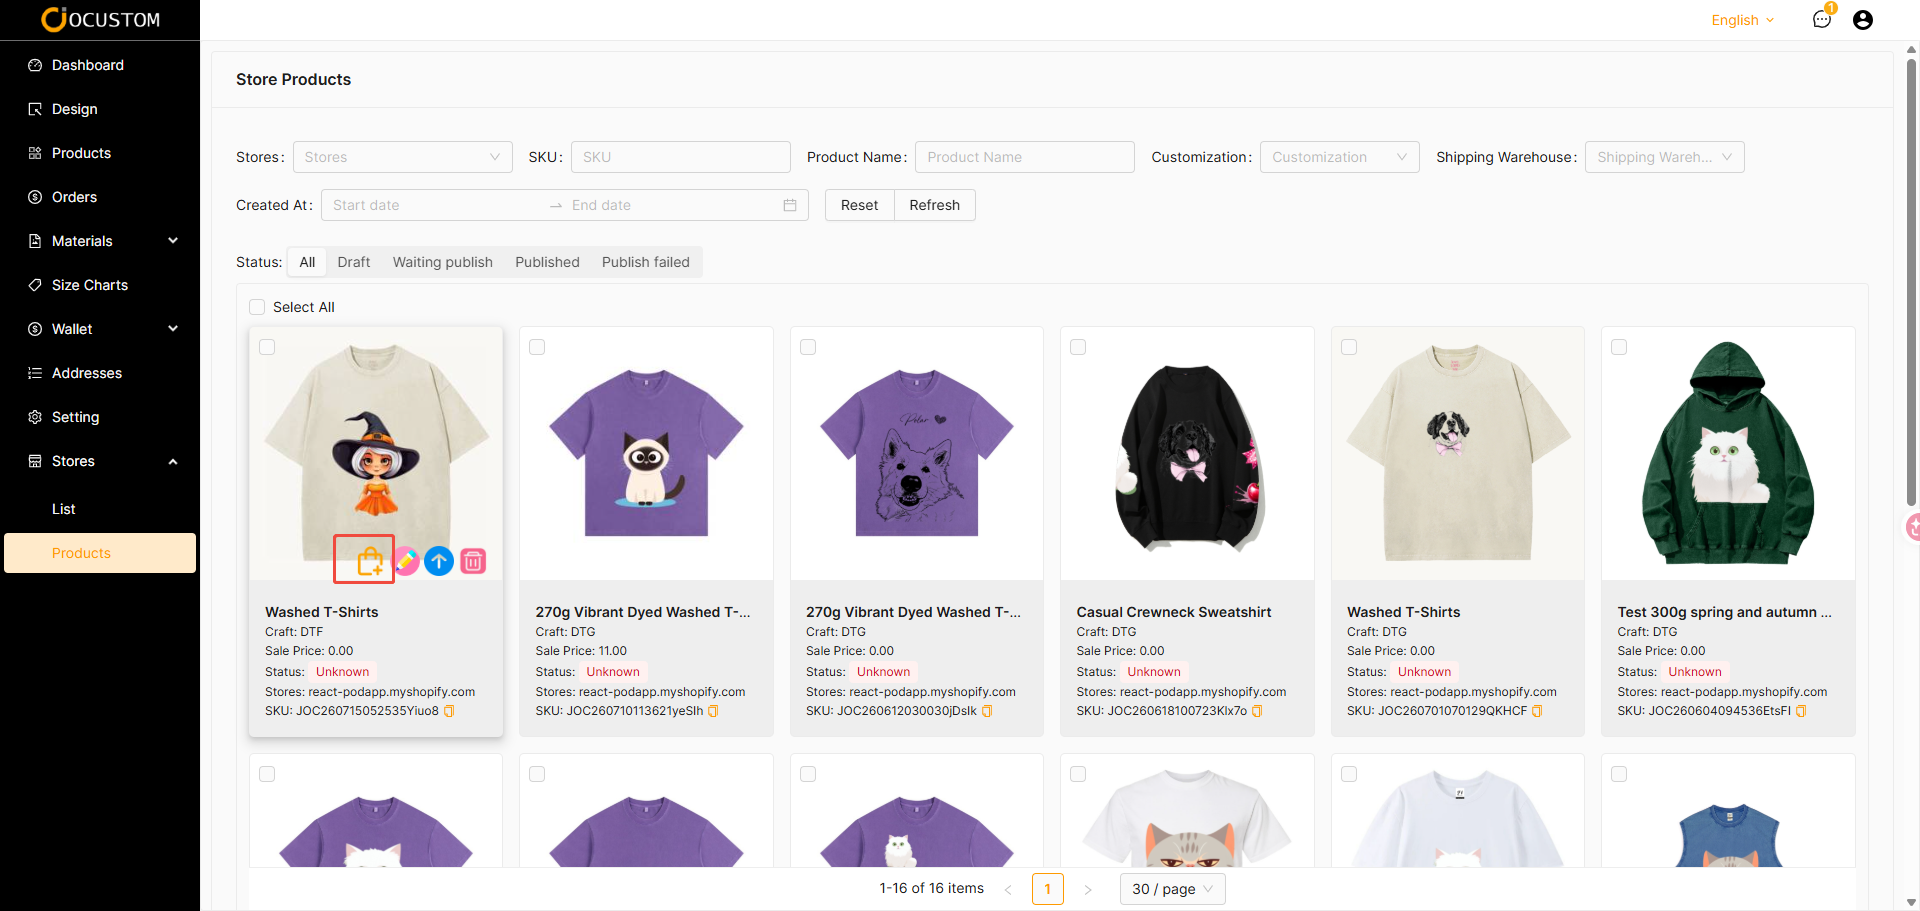Click the calendar icon in the Created At field

coord(790,205)
